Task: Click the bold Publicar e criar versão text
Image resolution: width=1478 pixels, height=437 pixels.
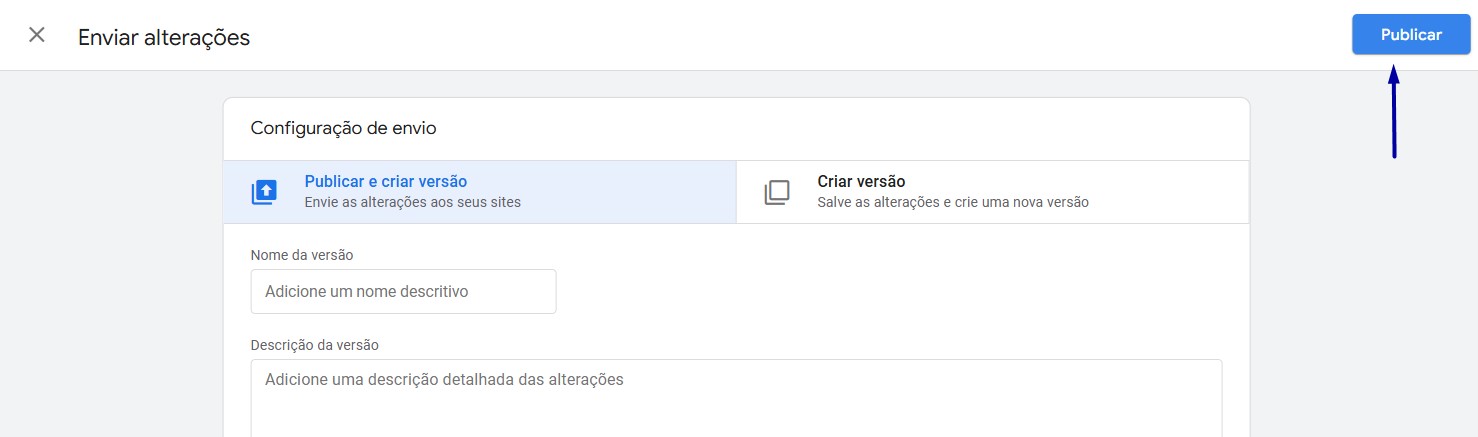Action: point(386,181)
